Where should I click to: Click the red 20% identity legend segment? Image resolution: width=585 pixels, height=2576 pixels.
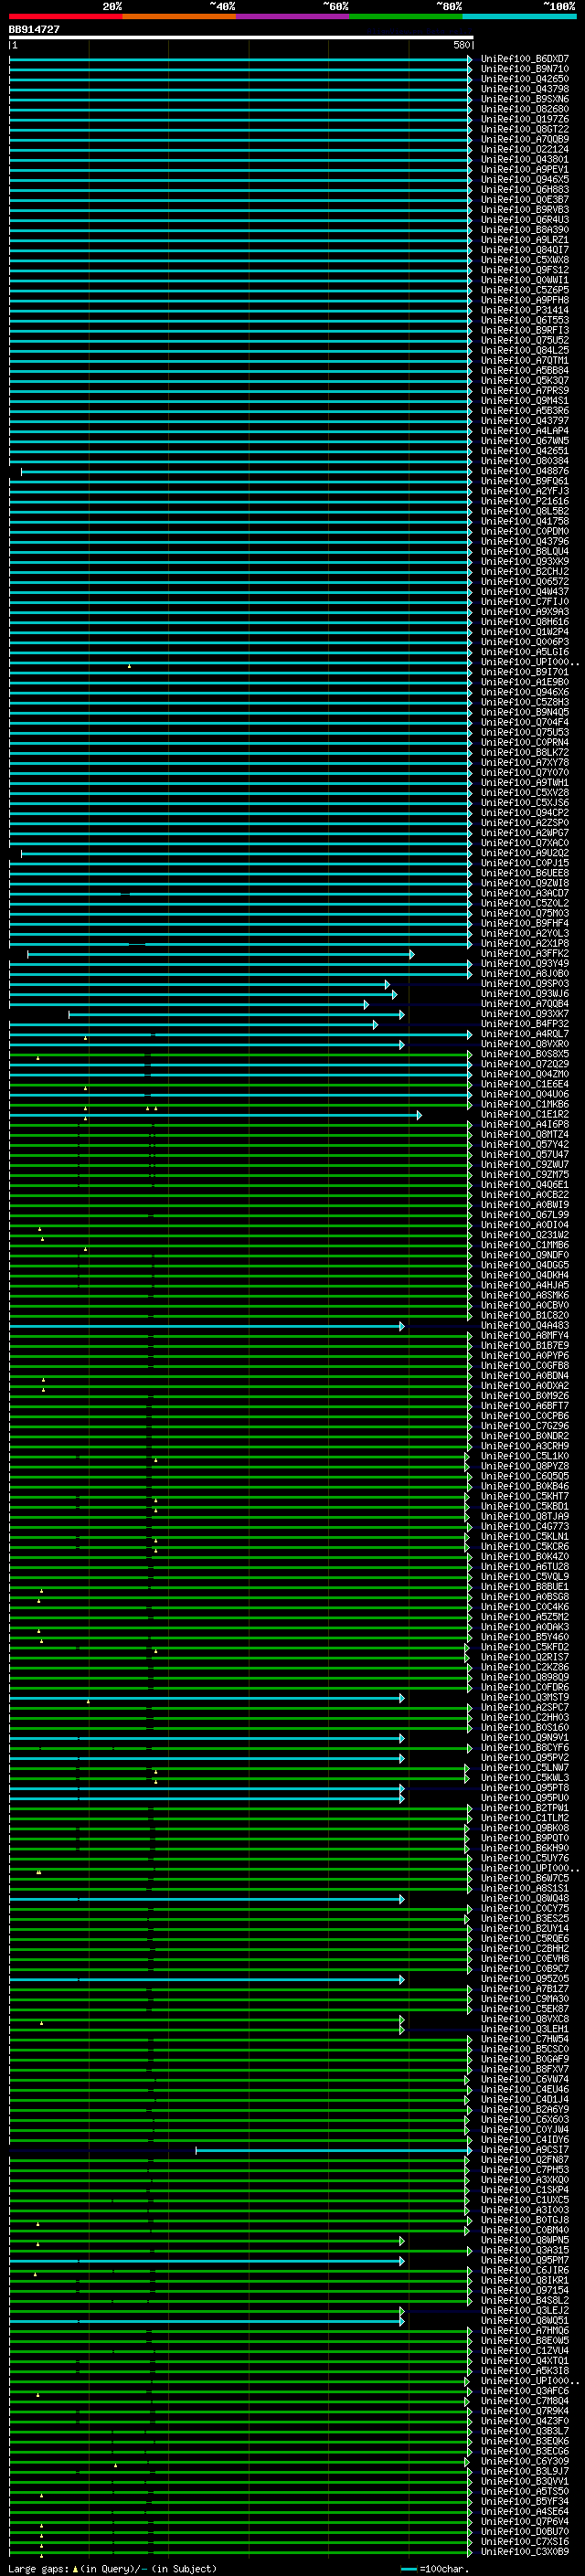click(66, 16)
